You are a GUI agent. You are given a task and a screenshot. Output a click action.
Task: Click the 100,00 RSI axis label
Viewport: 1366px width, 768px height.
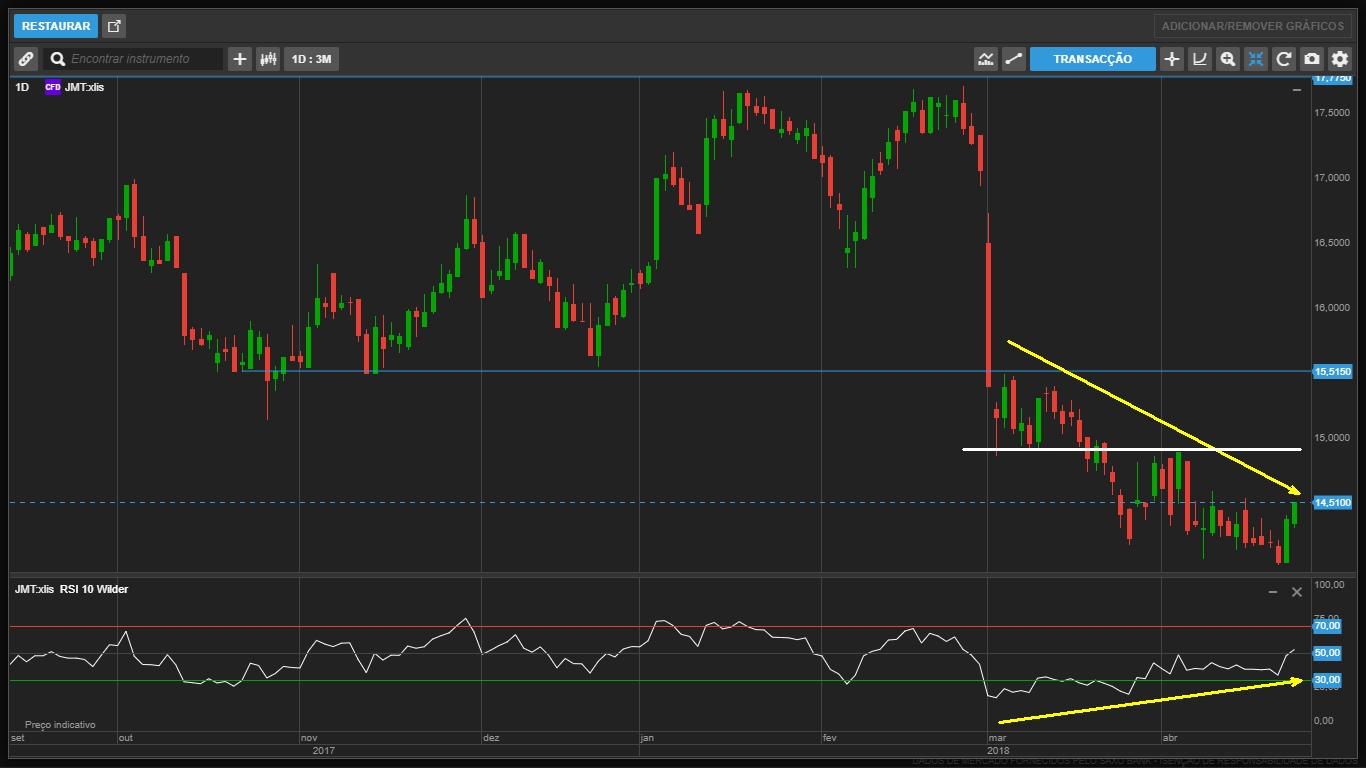click(1329, 584)
